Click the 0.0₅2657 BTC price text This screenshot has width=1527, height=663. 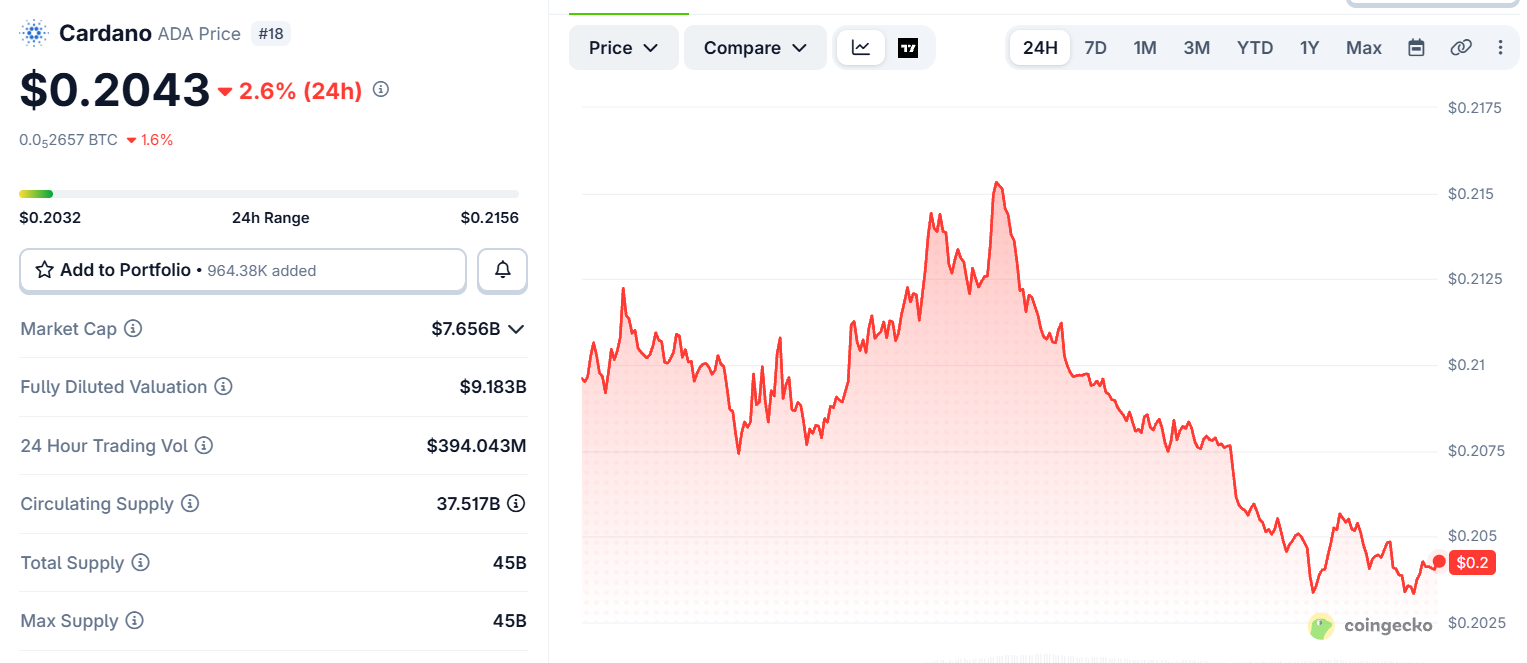[68, 140]
